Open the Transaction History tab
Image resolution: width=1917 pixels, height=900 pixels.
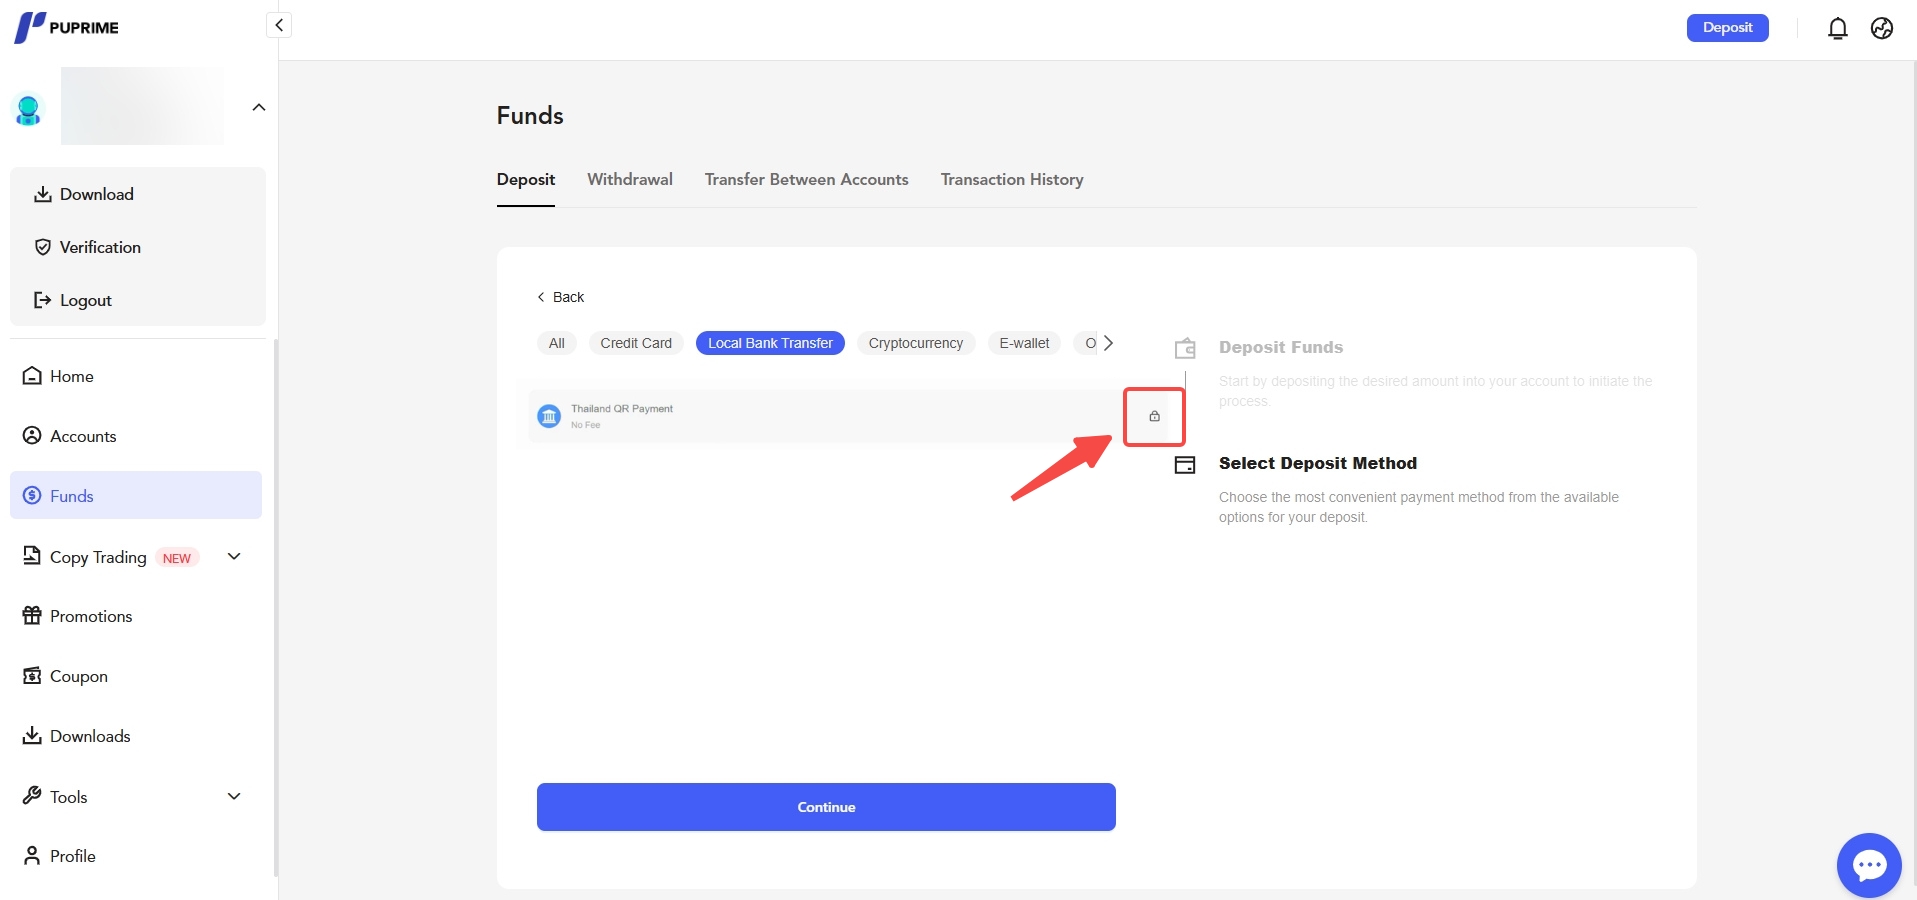(1011, 180)
